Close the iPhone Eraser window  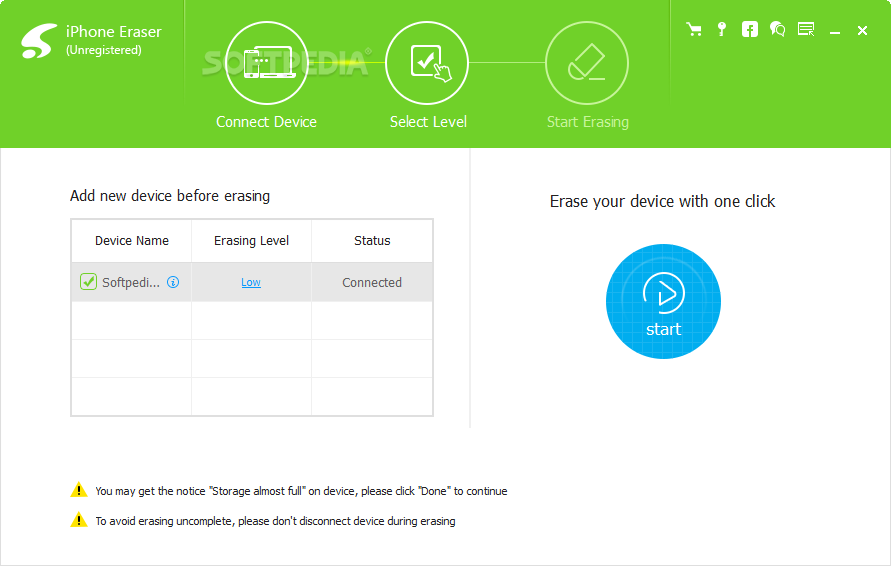pyautogui.click(x=862, y=30)
